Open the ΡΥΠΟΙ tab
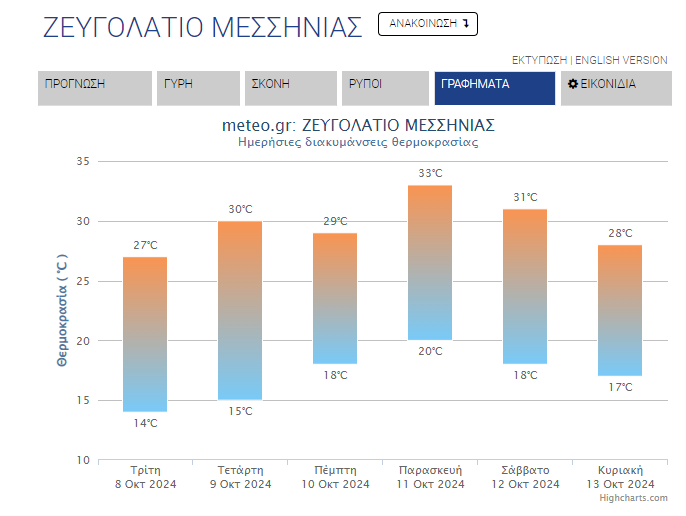 tap(385, 88)
